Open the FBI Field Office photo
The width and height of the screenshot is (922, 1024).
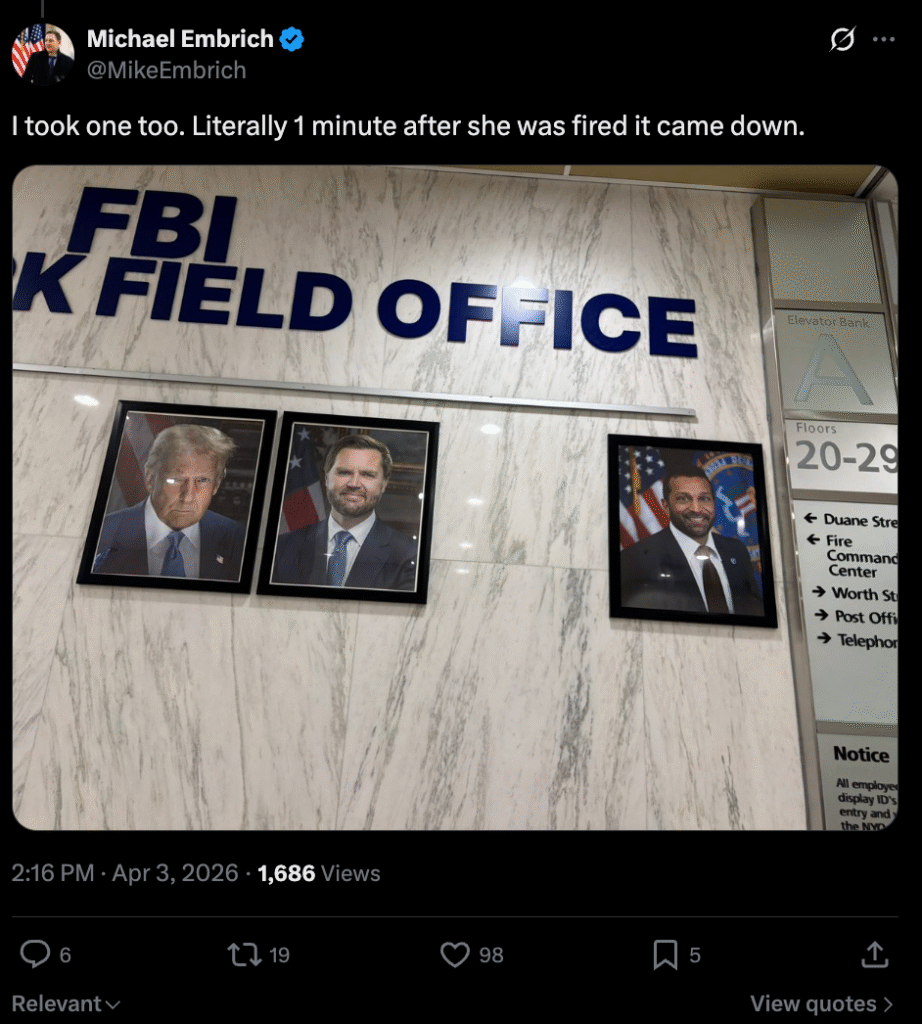[x=455, y=497]
